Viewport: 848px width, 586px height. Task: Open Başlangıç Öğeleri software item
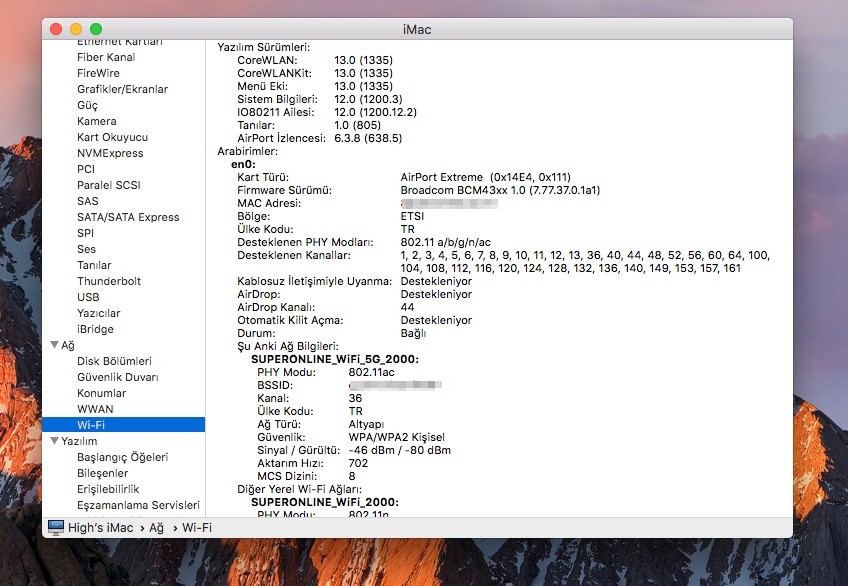tap(124, 457)
